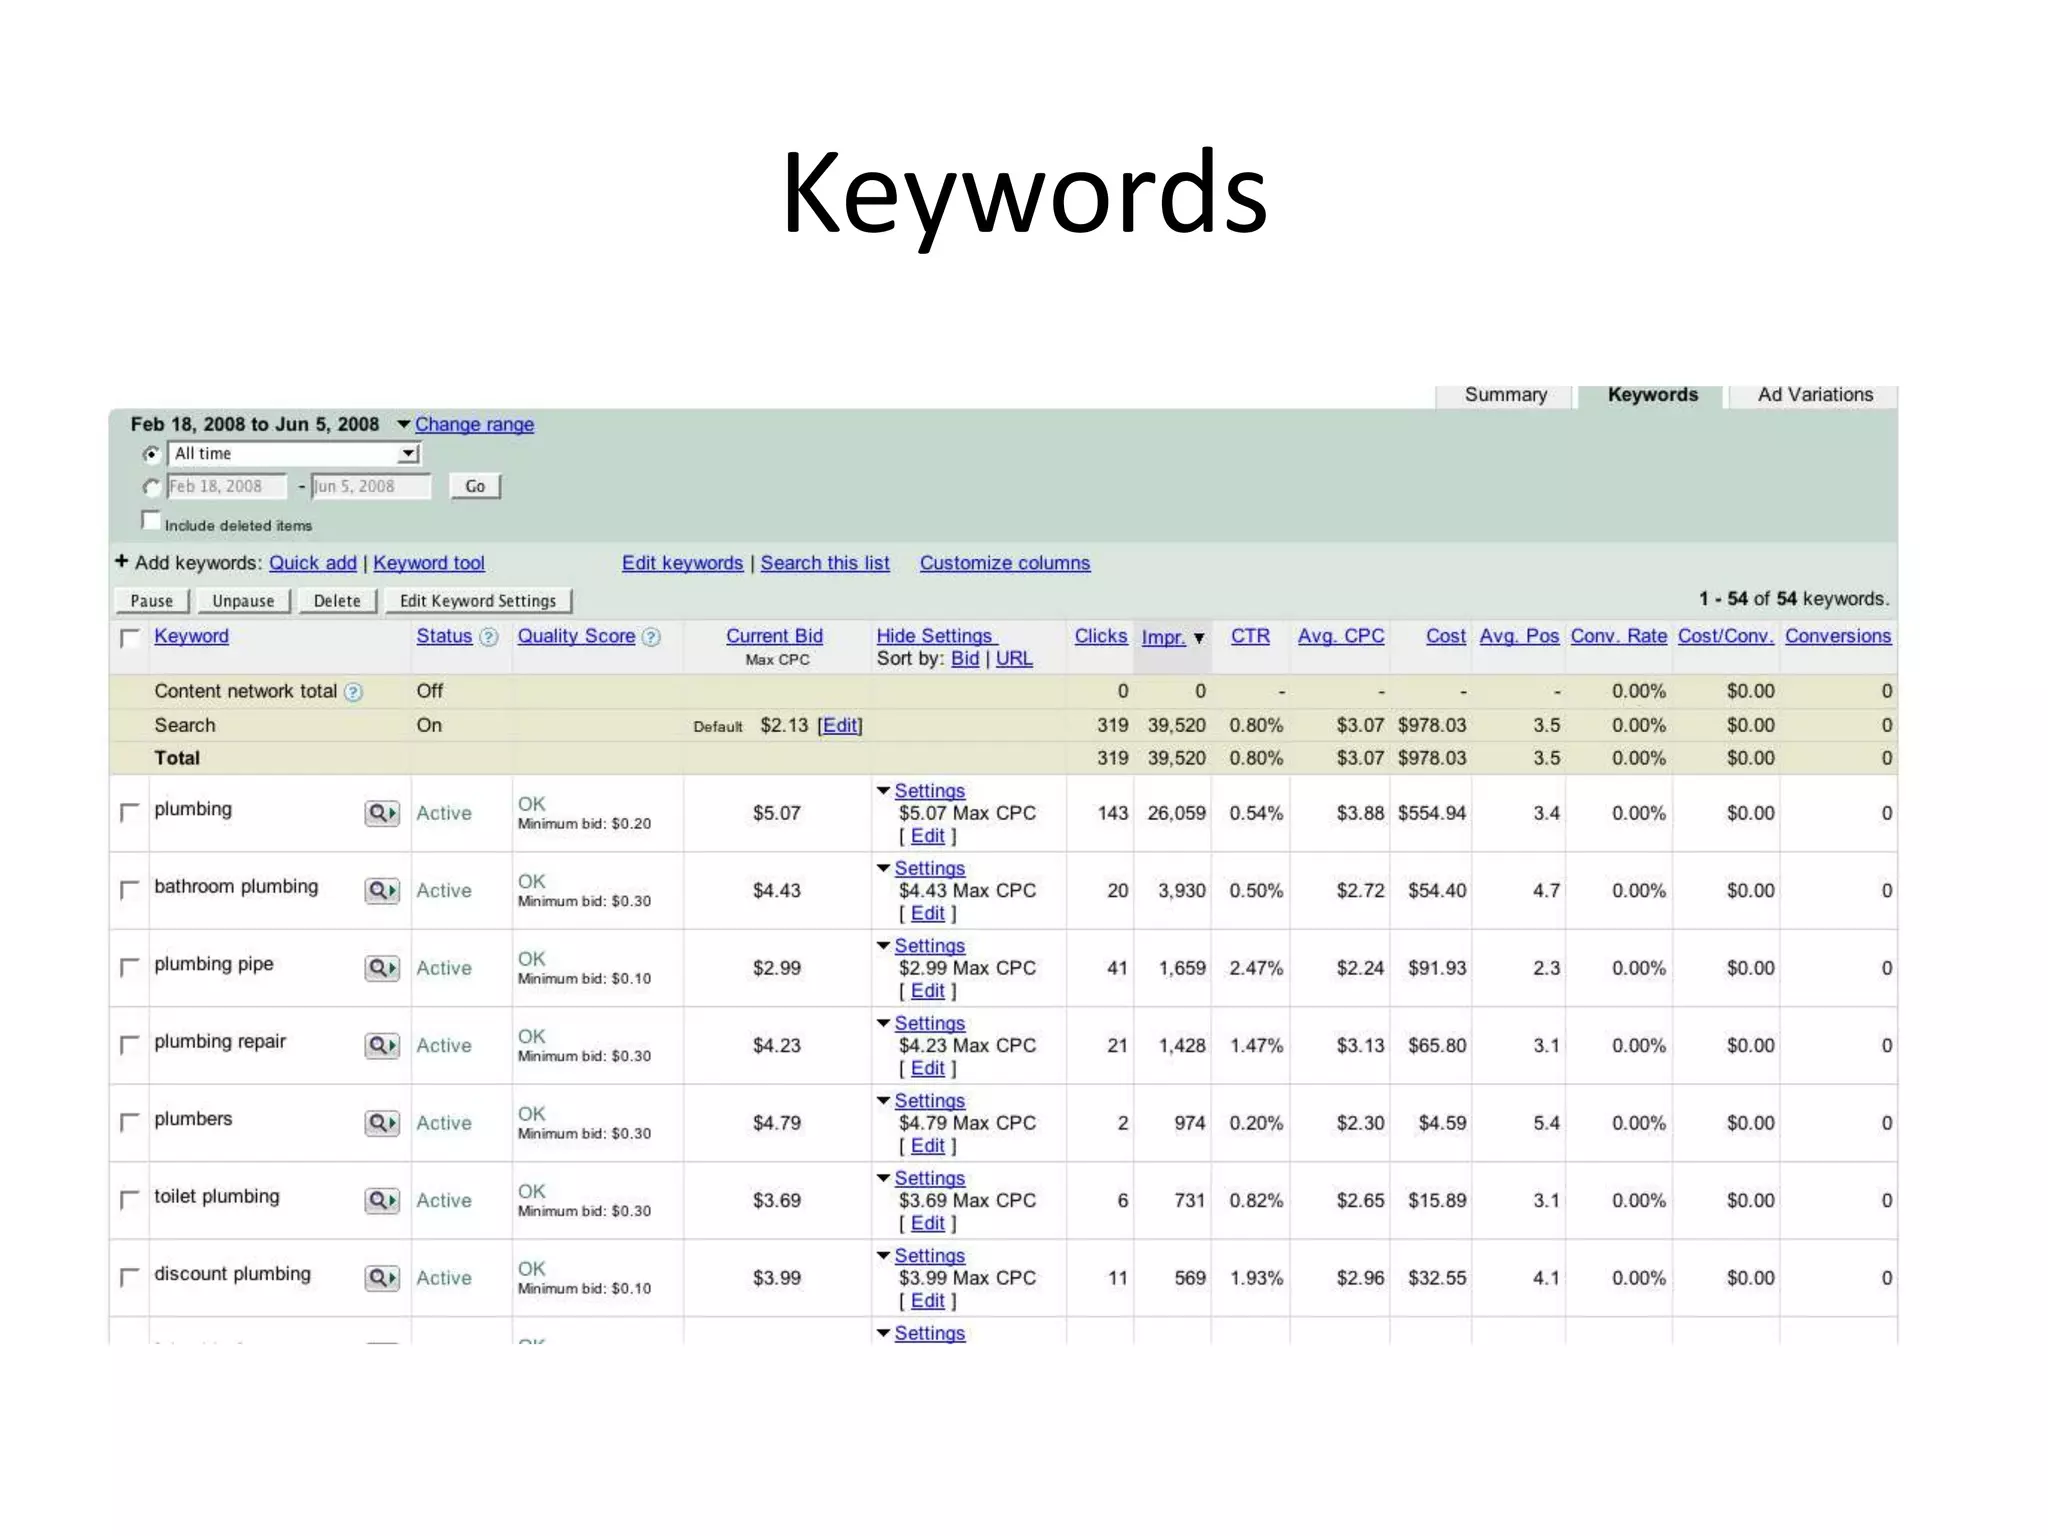This screenshot has height=1536, width=2048.
Task: Open Customize columns link
Action: [x=1005, y=563]
